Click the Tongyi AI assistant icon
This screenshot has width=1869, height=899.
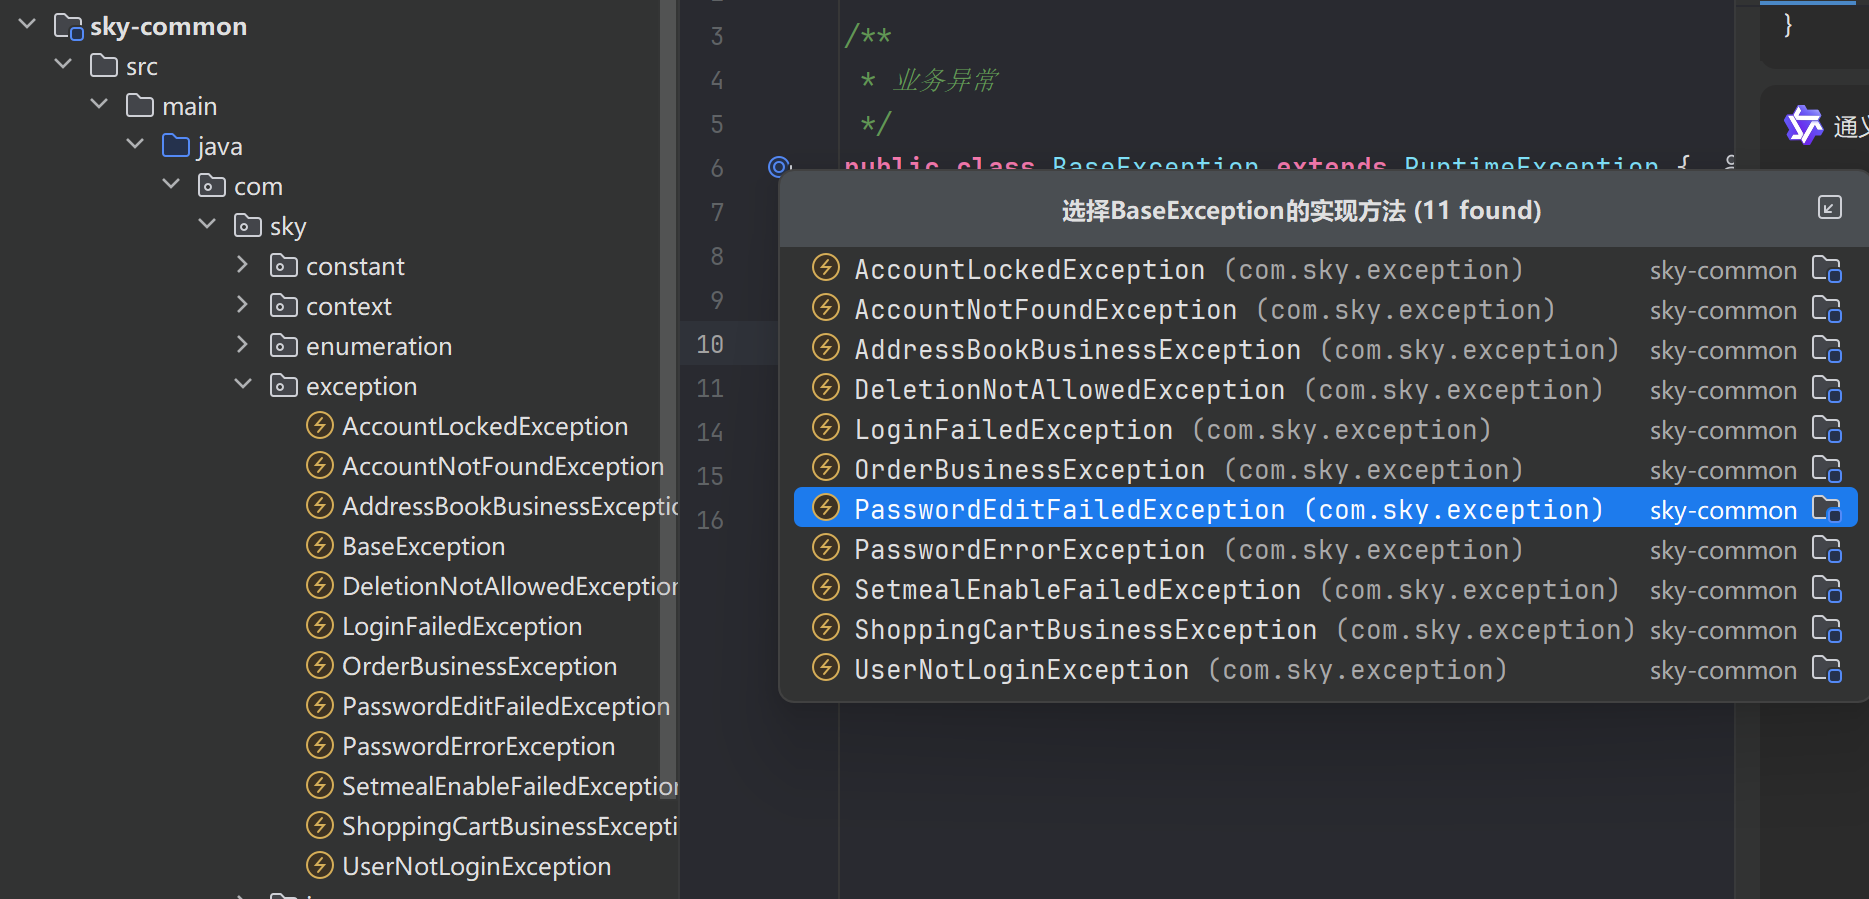coord(1803,125)
